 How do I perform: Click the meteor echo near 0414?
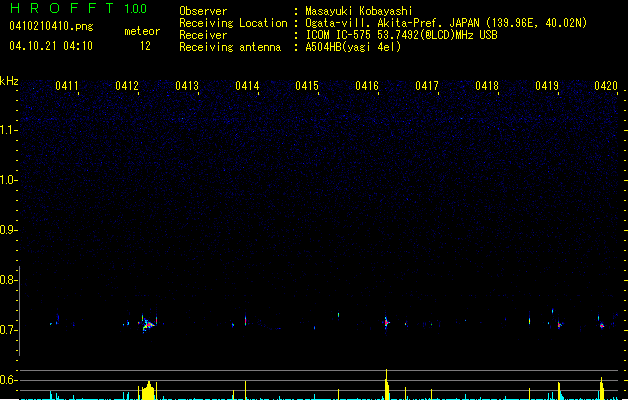pos(246,321)
